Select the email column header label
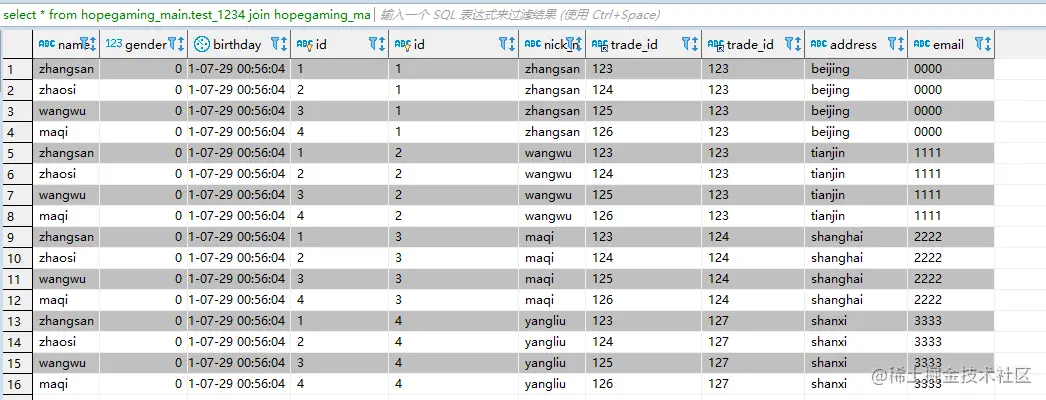 [x=949, y=45]
